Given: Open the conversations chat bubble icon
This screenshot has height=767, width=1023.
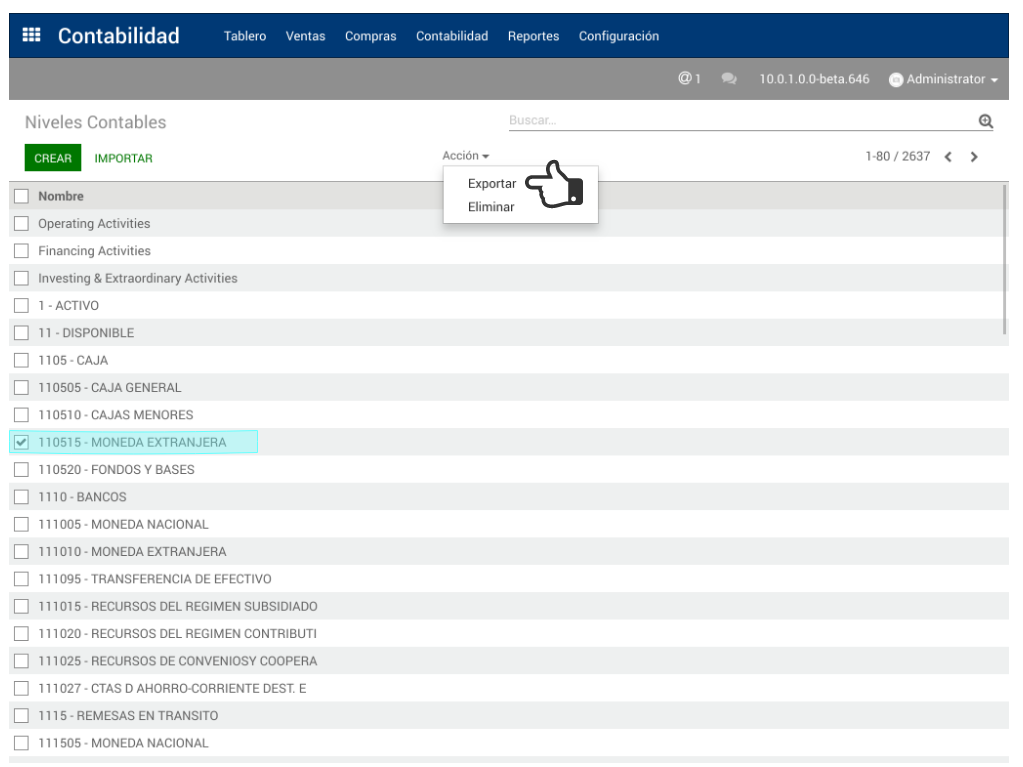Looking at the screenshot, I should 729,79.
